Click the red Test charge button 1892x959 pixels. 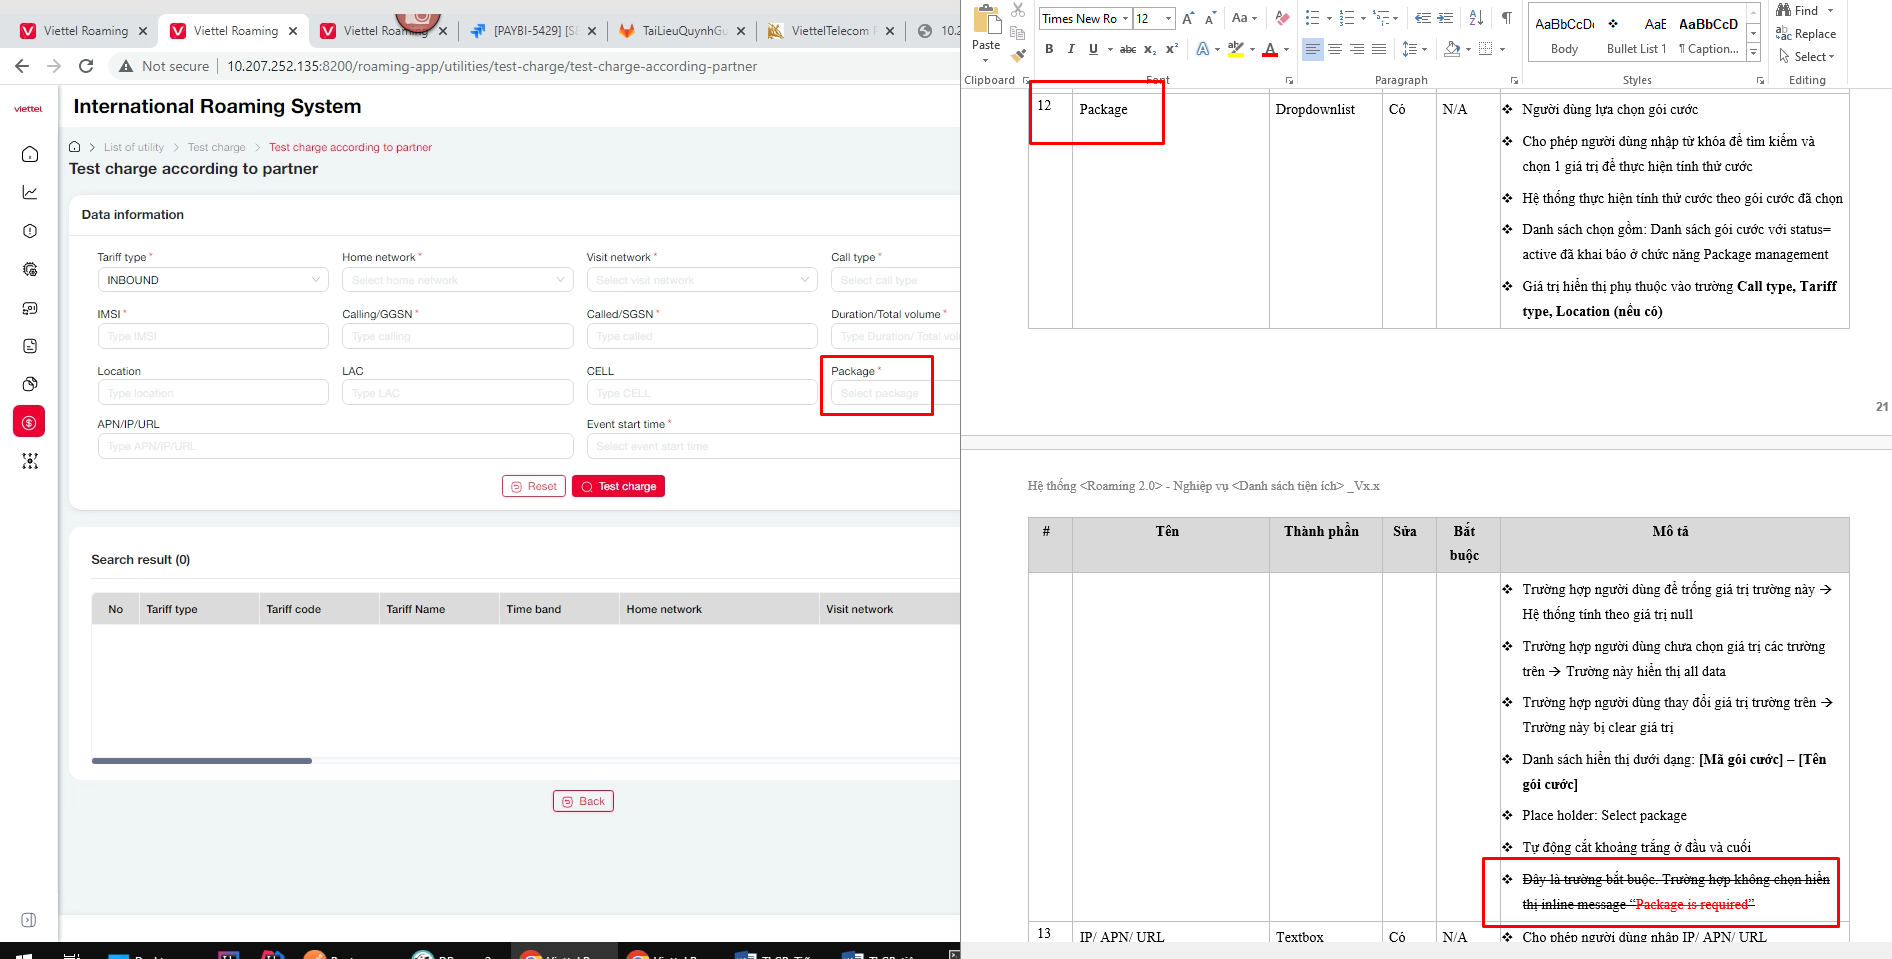tap(618, 486)
